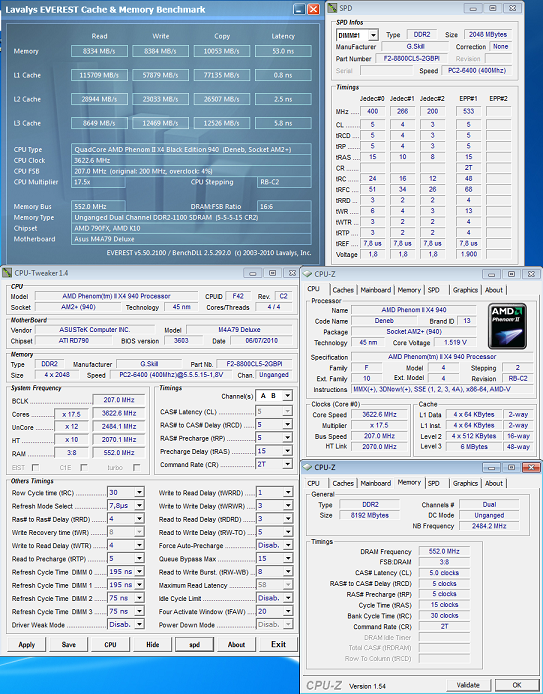Click the Apply button in CPU-Tweaker
The image size is (543, 694).
(x=27, y=644)
